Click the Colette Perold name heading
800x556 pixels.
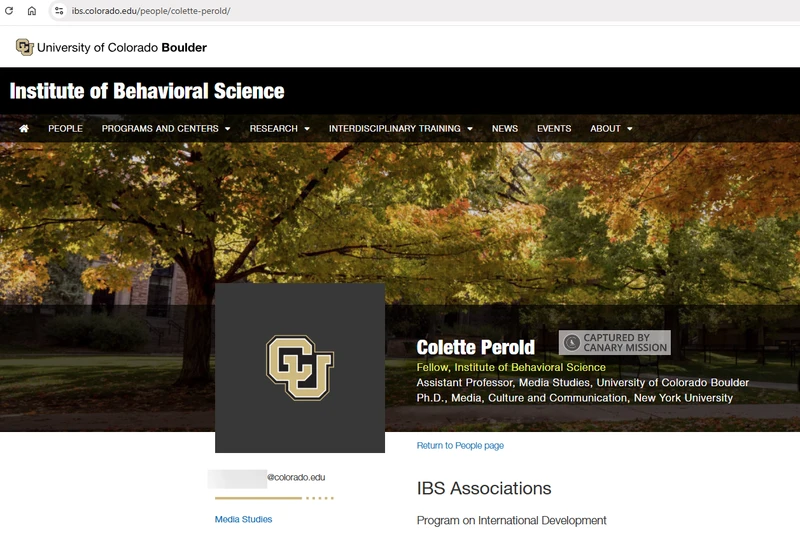pos(476,347)
